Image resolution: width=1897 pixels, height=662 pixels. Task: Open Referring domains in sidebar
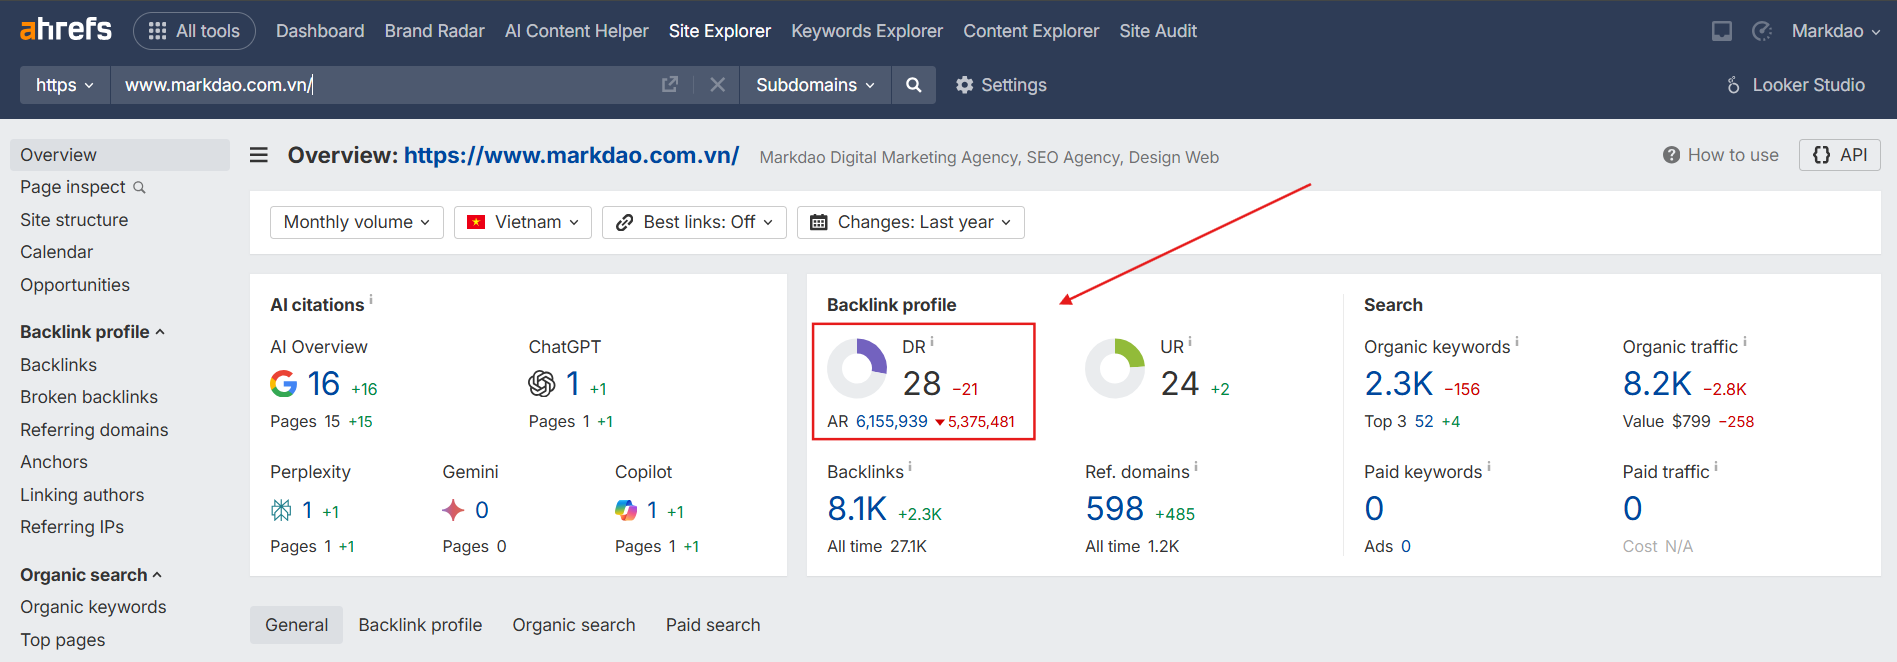94,430
